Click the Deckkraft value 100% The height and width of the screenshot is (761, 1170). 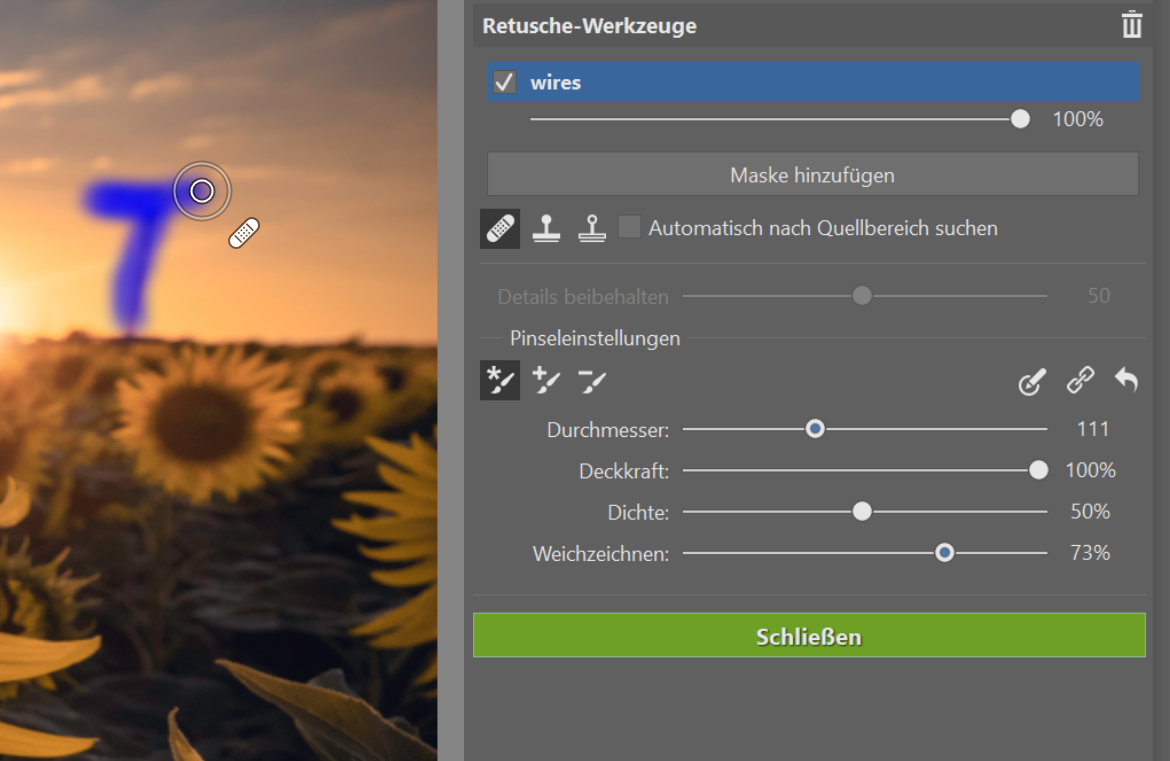point(1090,470)
